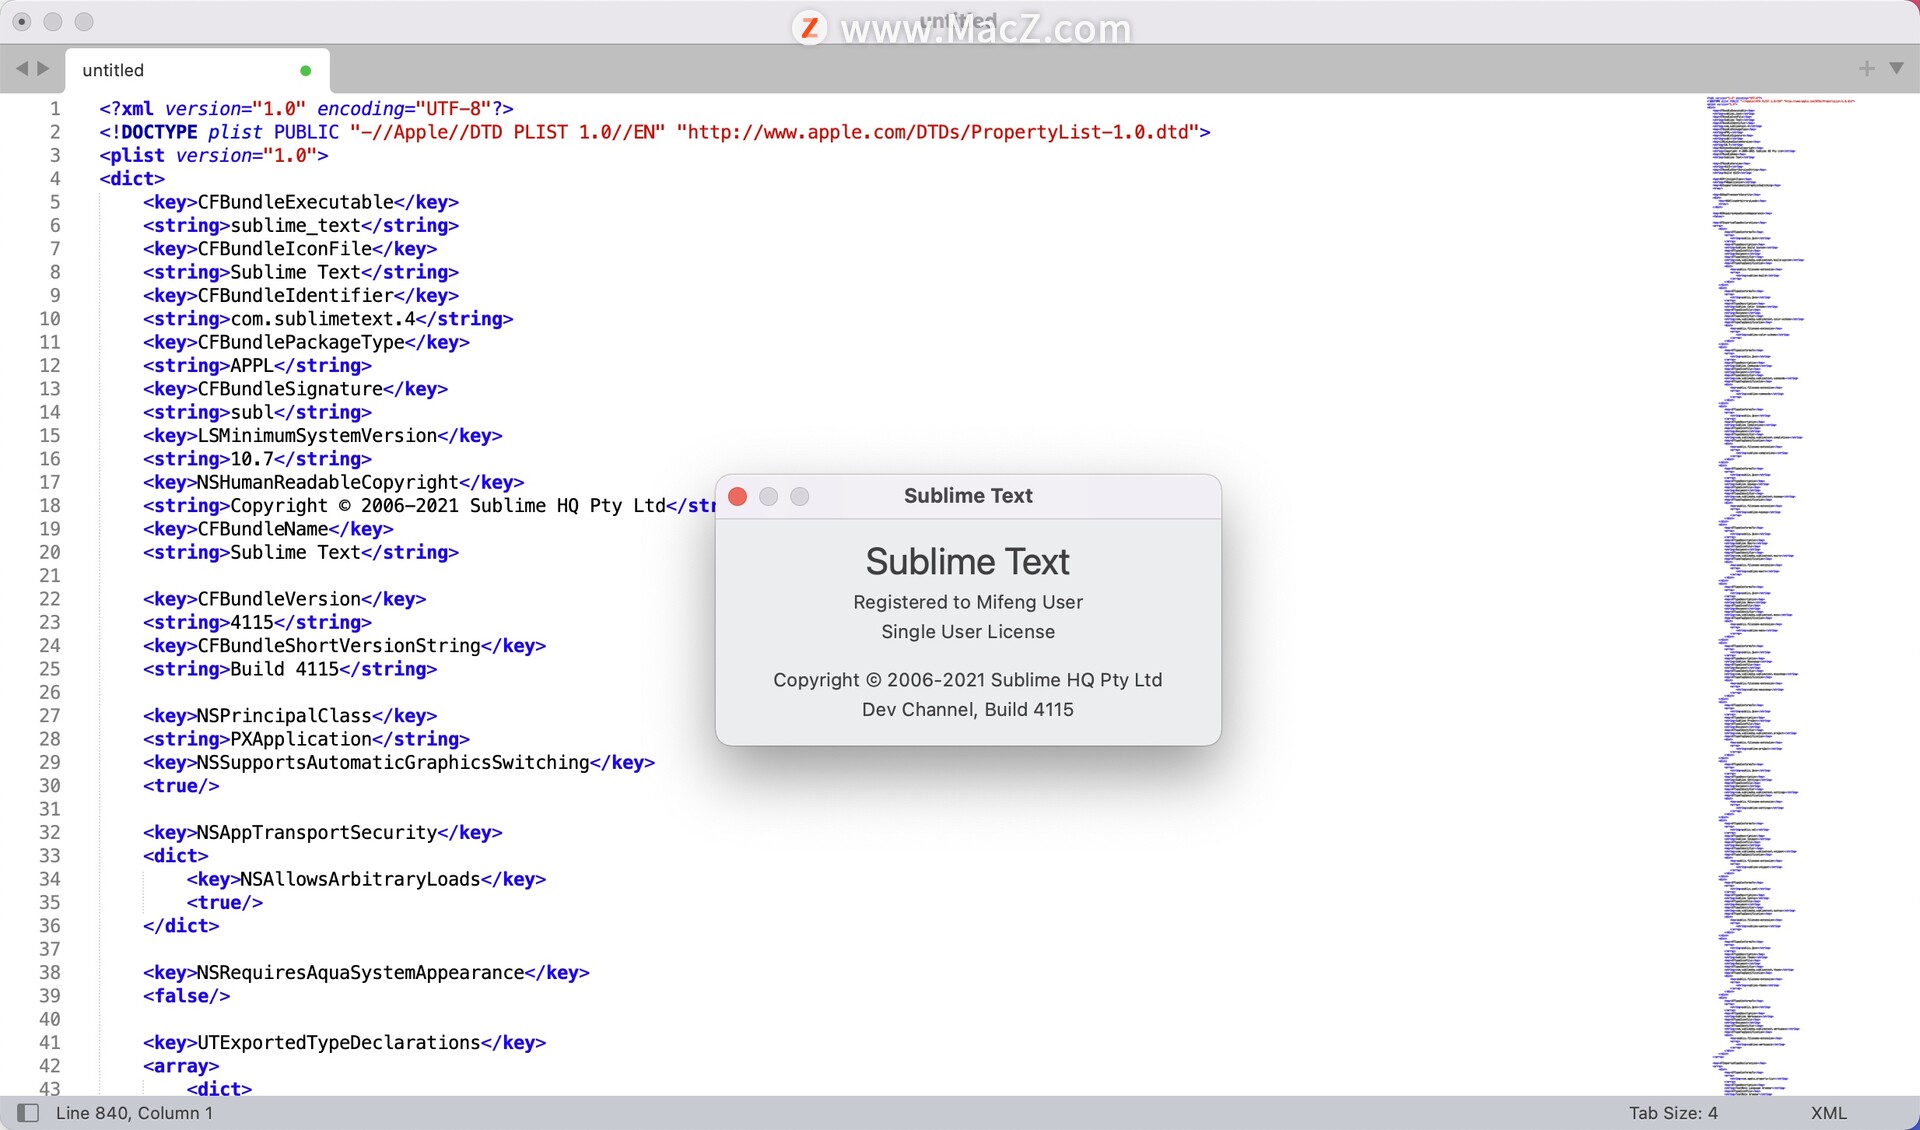Click CFBundleShortVersionString key text
This screenshot has height=1130, width=1920.
tap(339, 645)
